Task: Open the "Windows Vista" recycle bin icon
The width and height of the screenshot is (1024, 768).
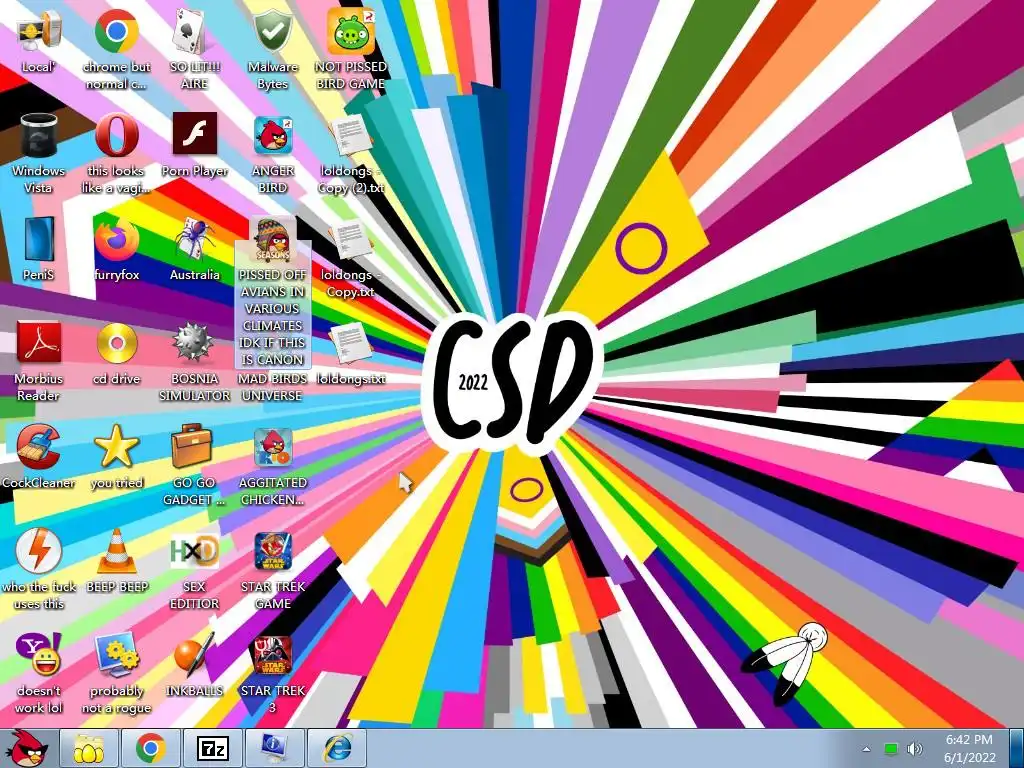Action: (x=38, y=136)
